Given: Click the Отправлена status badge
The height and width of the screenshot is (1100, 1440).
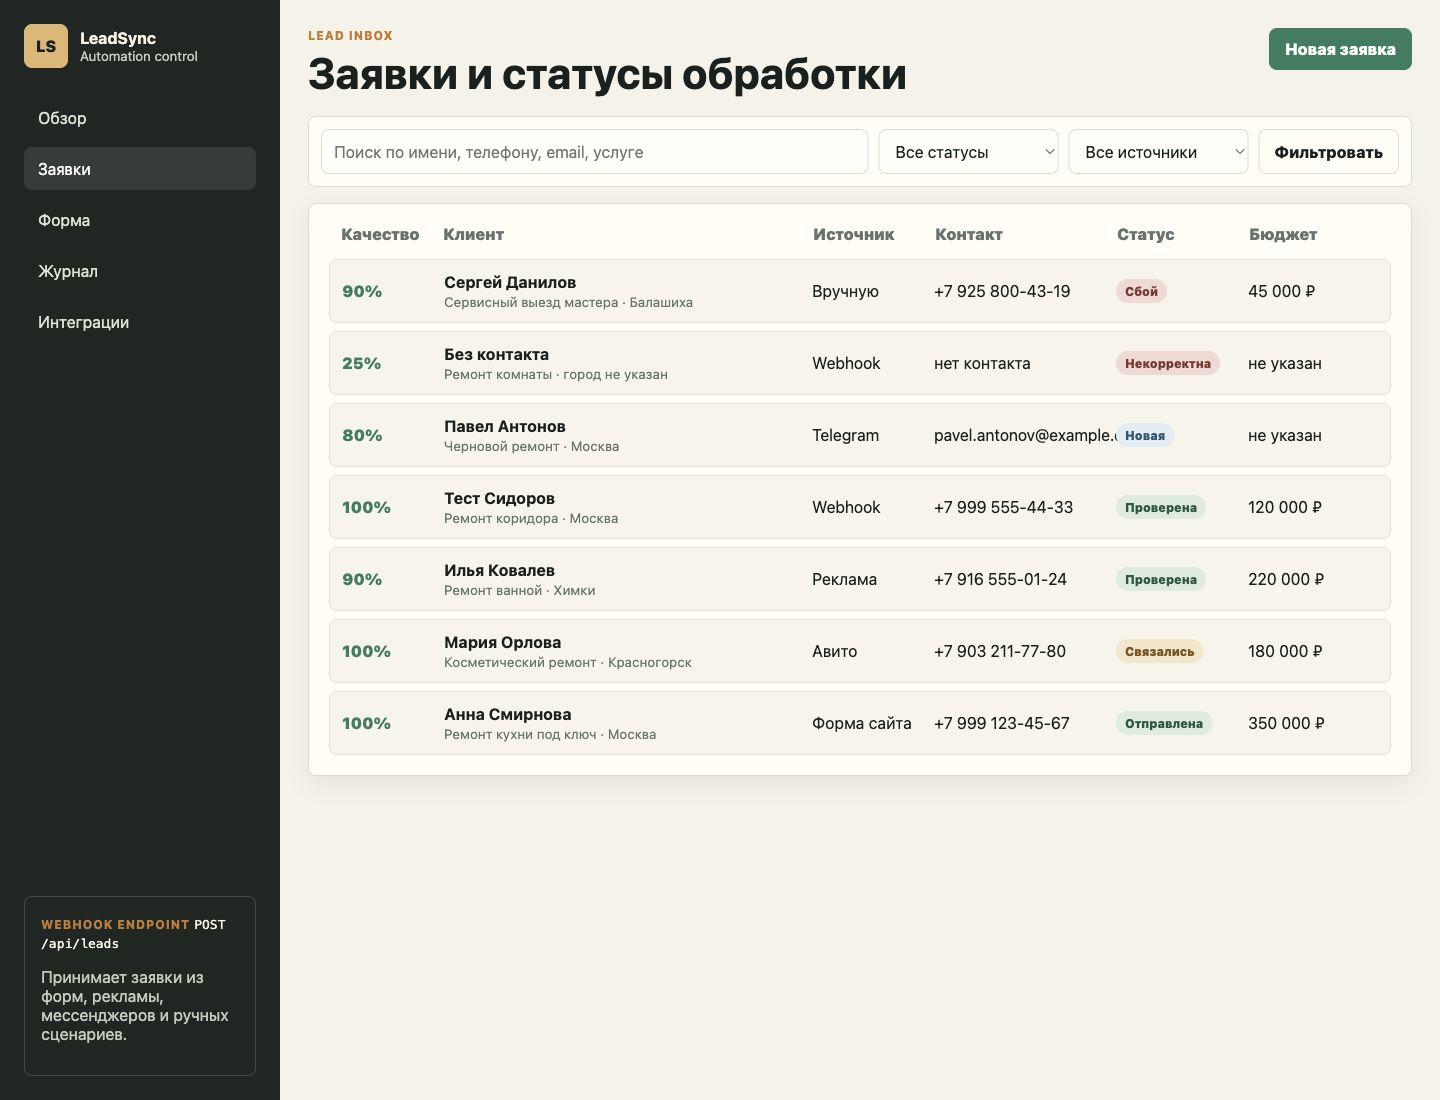Looking at the screenshot, I should (x=1163, y=723).
